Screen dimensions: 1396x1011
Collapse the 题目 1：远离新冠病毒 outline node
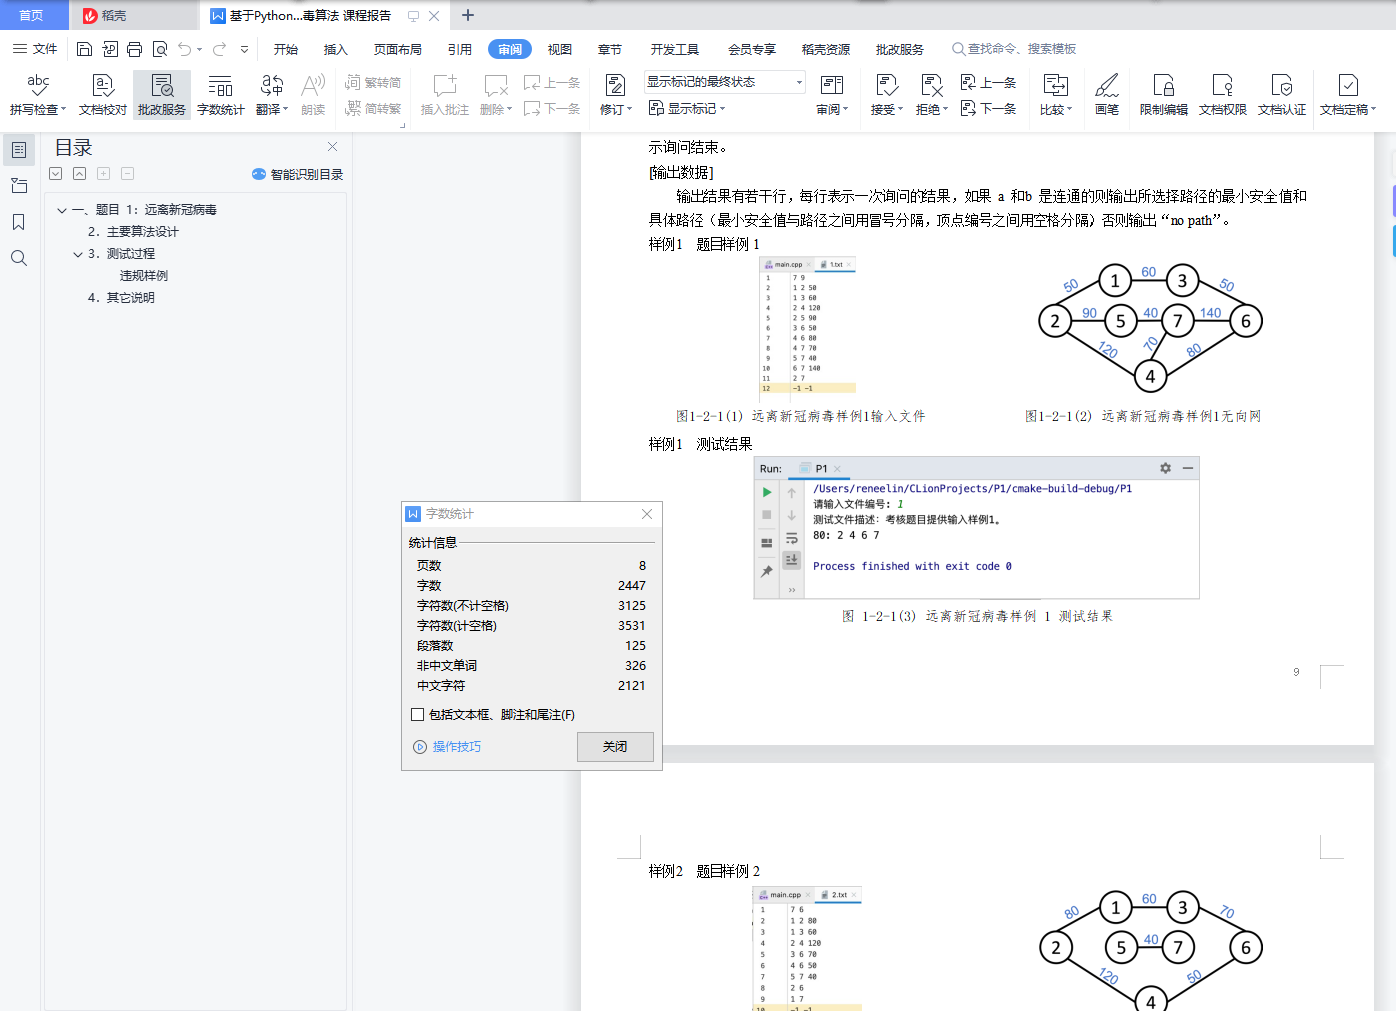pos(62,210)
